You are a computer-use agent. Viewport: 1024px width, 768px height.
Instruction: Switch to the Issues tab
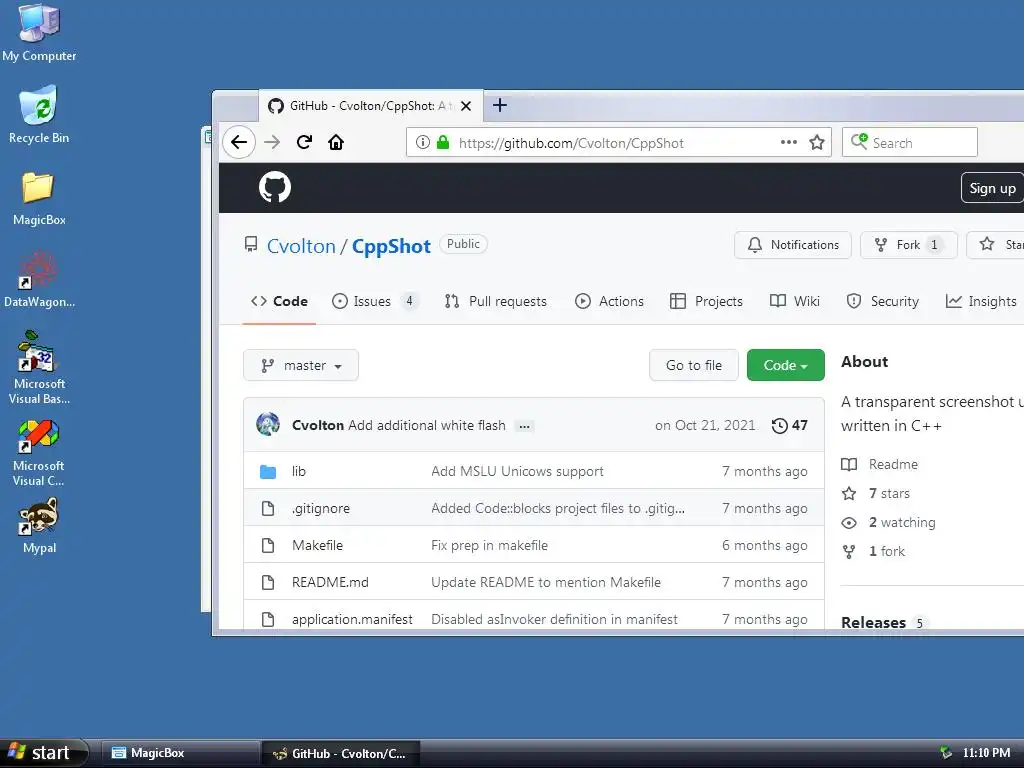pyautogui.click(x=374, y=301)
